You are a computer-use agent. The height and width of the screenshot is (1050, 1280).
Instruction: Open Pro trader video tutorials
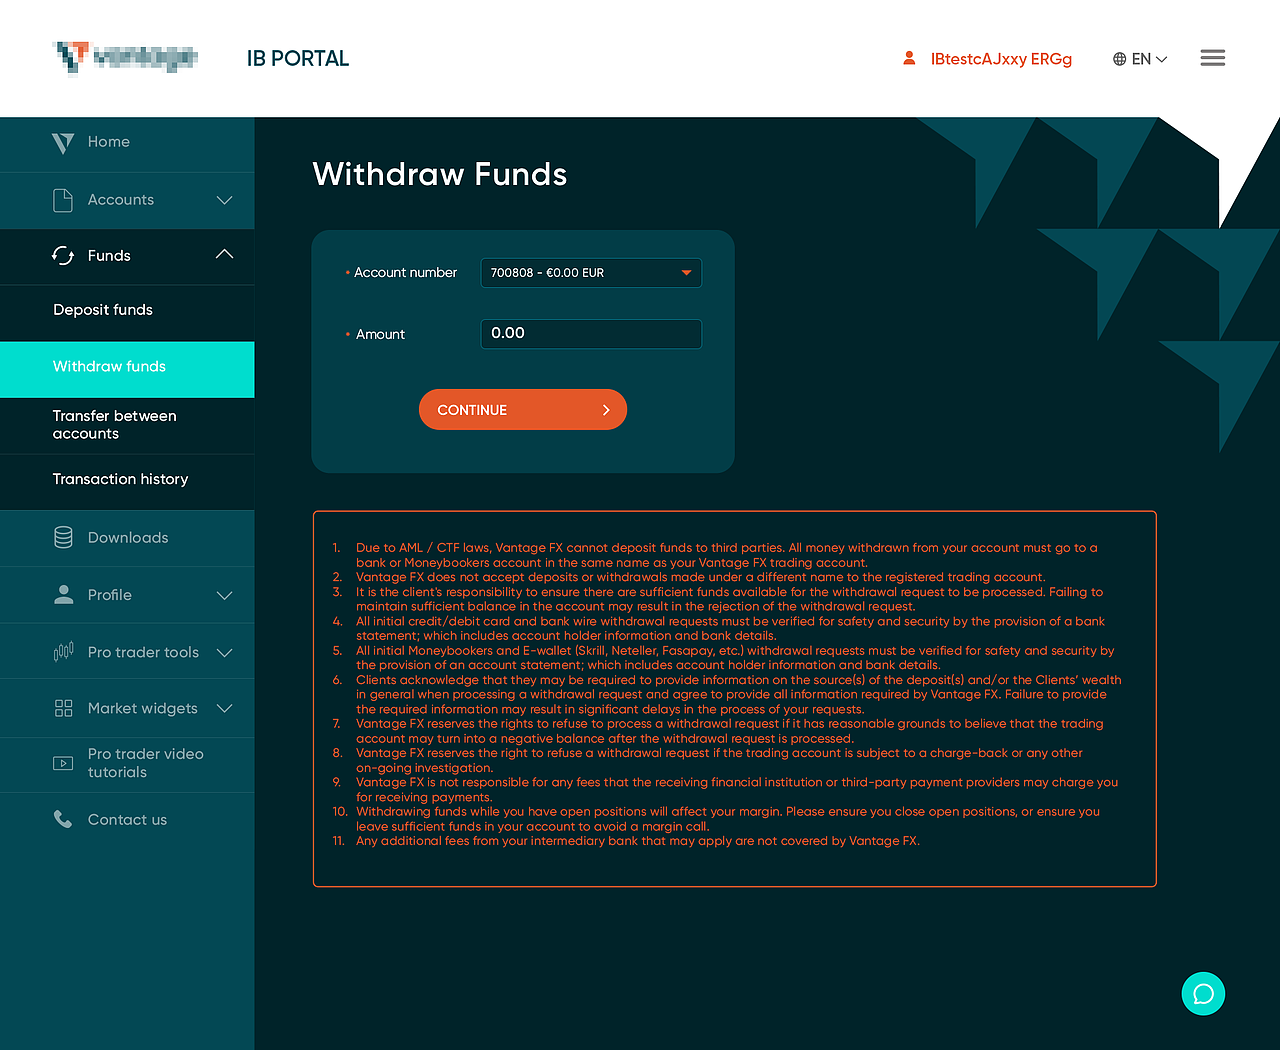click(127, 764)
